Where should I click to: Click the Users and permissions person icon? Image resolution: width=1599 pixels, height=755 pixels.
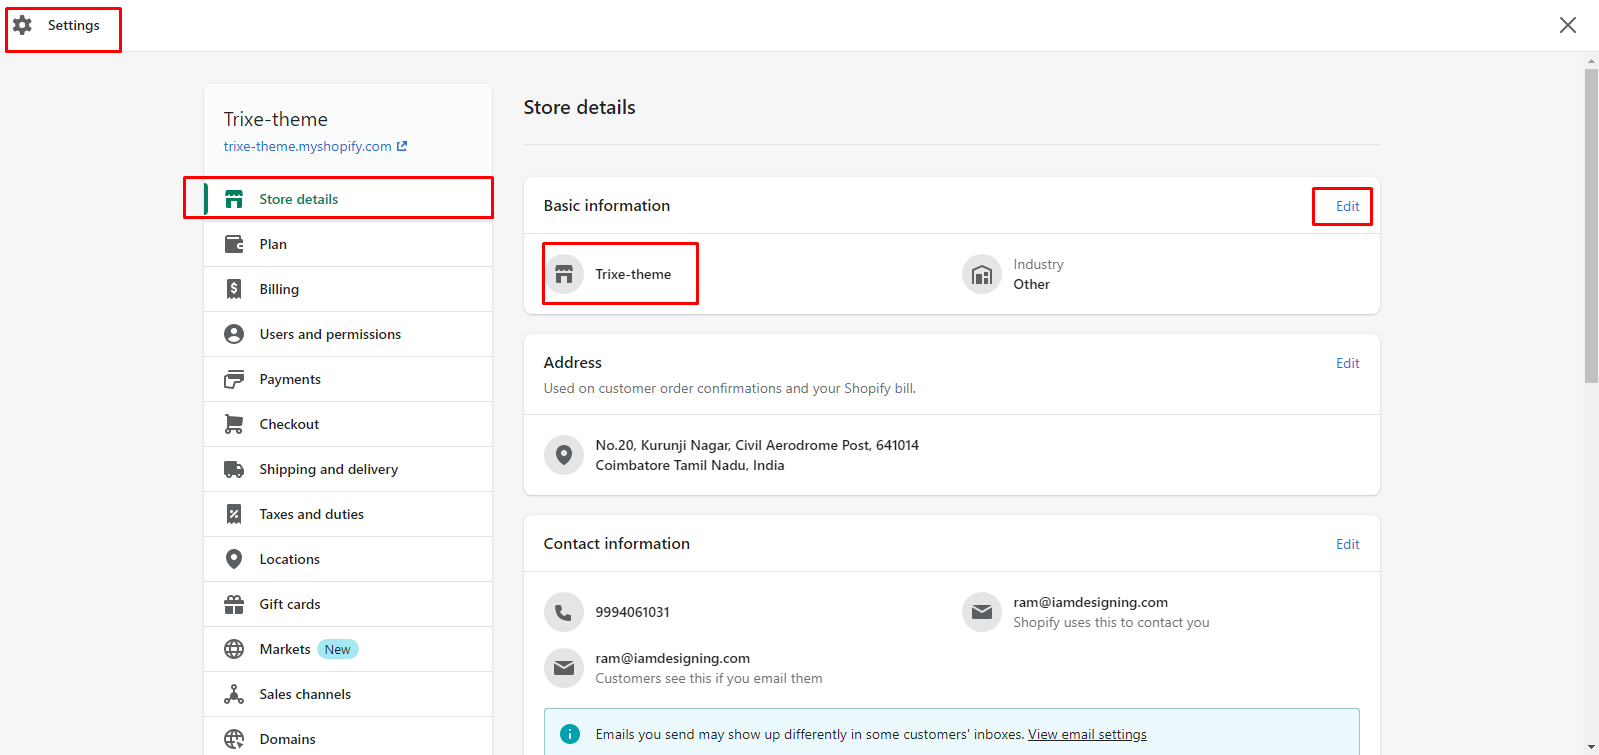tap(234, 334)
